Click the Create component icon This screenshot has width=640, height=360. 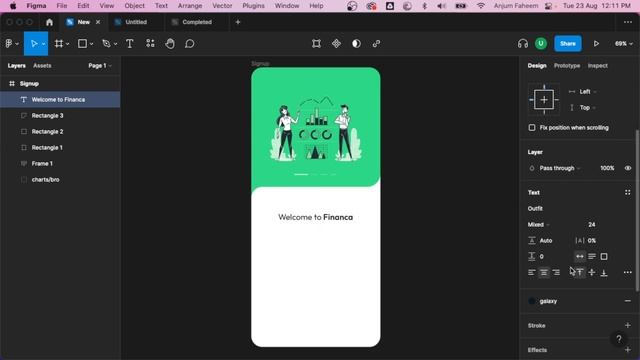coord(336,44)
